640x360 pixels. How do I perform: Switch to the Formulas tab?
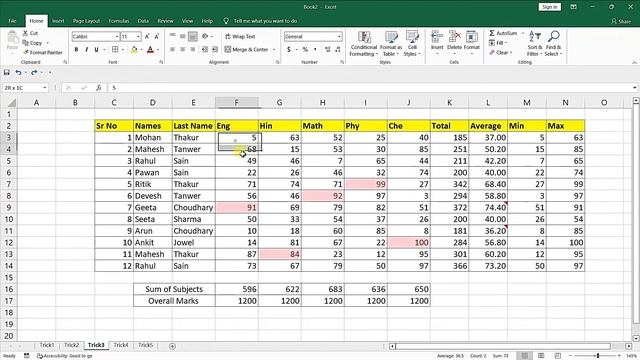pyautogui.click(x=118, y=21)
